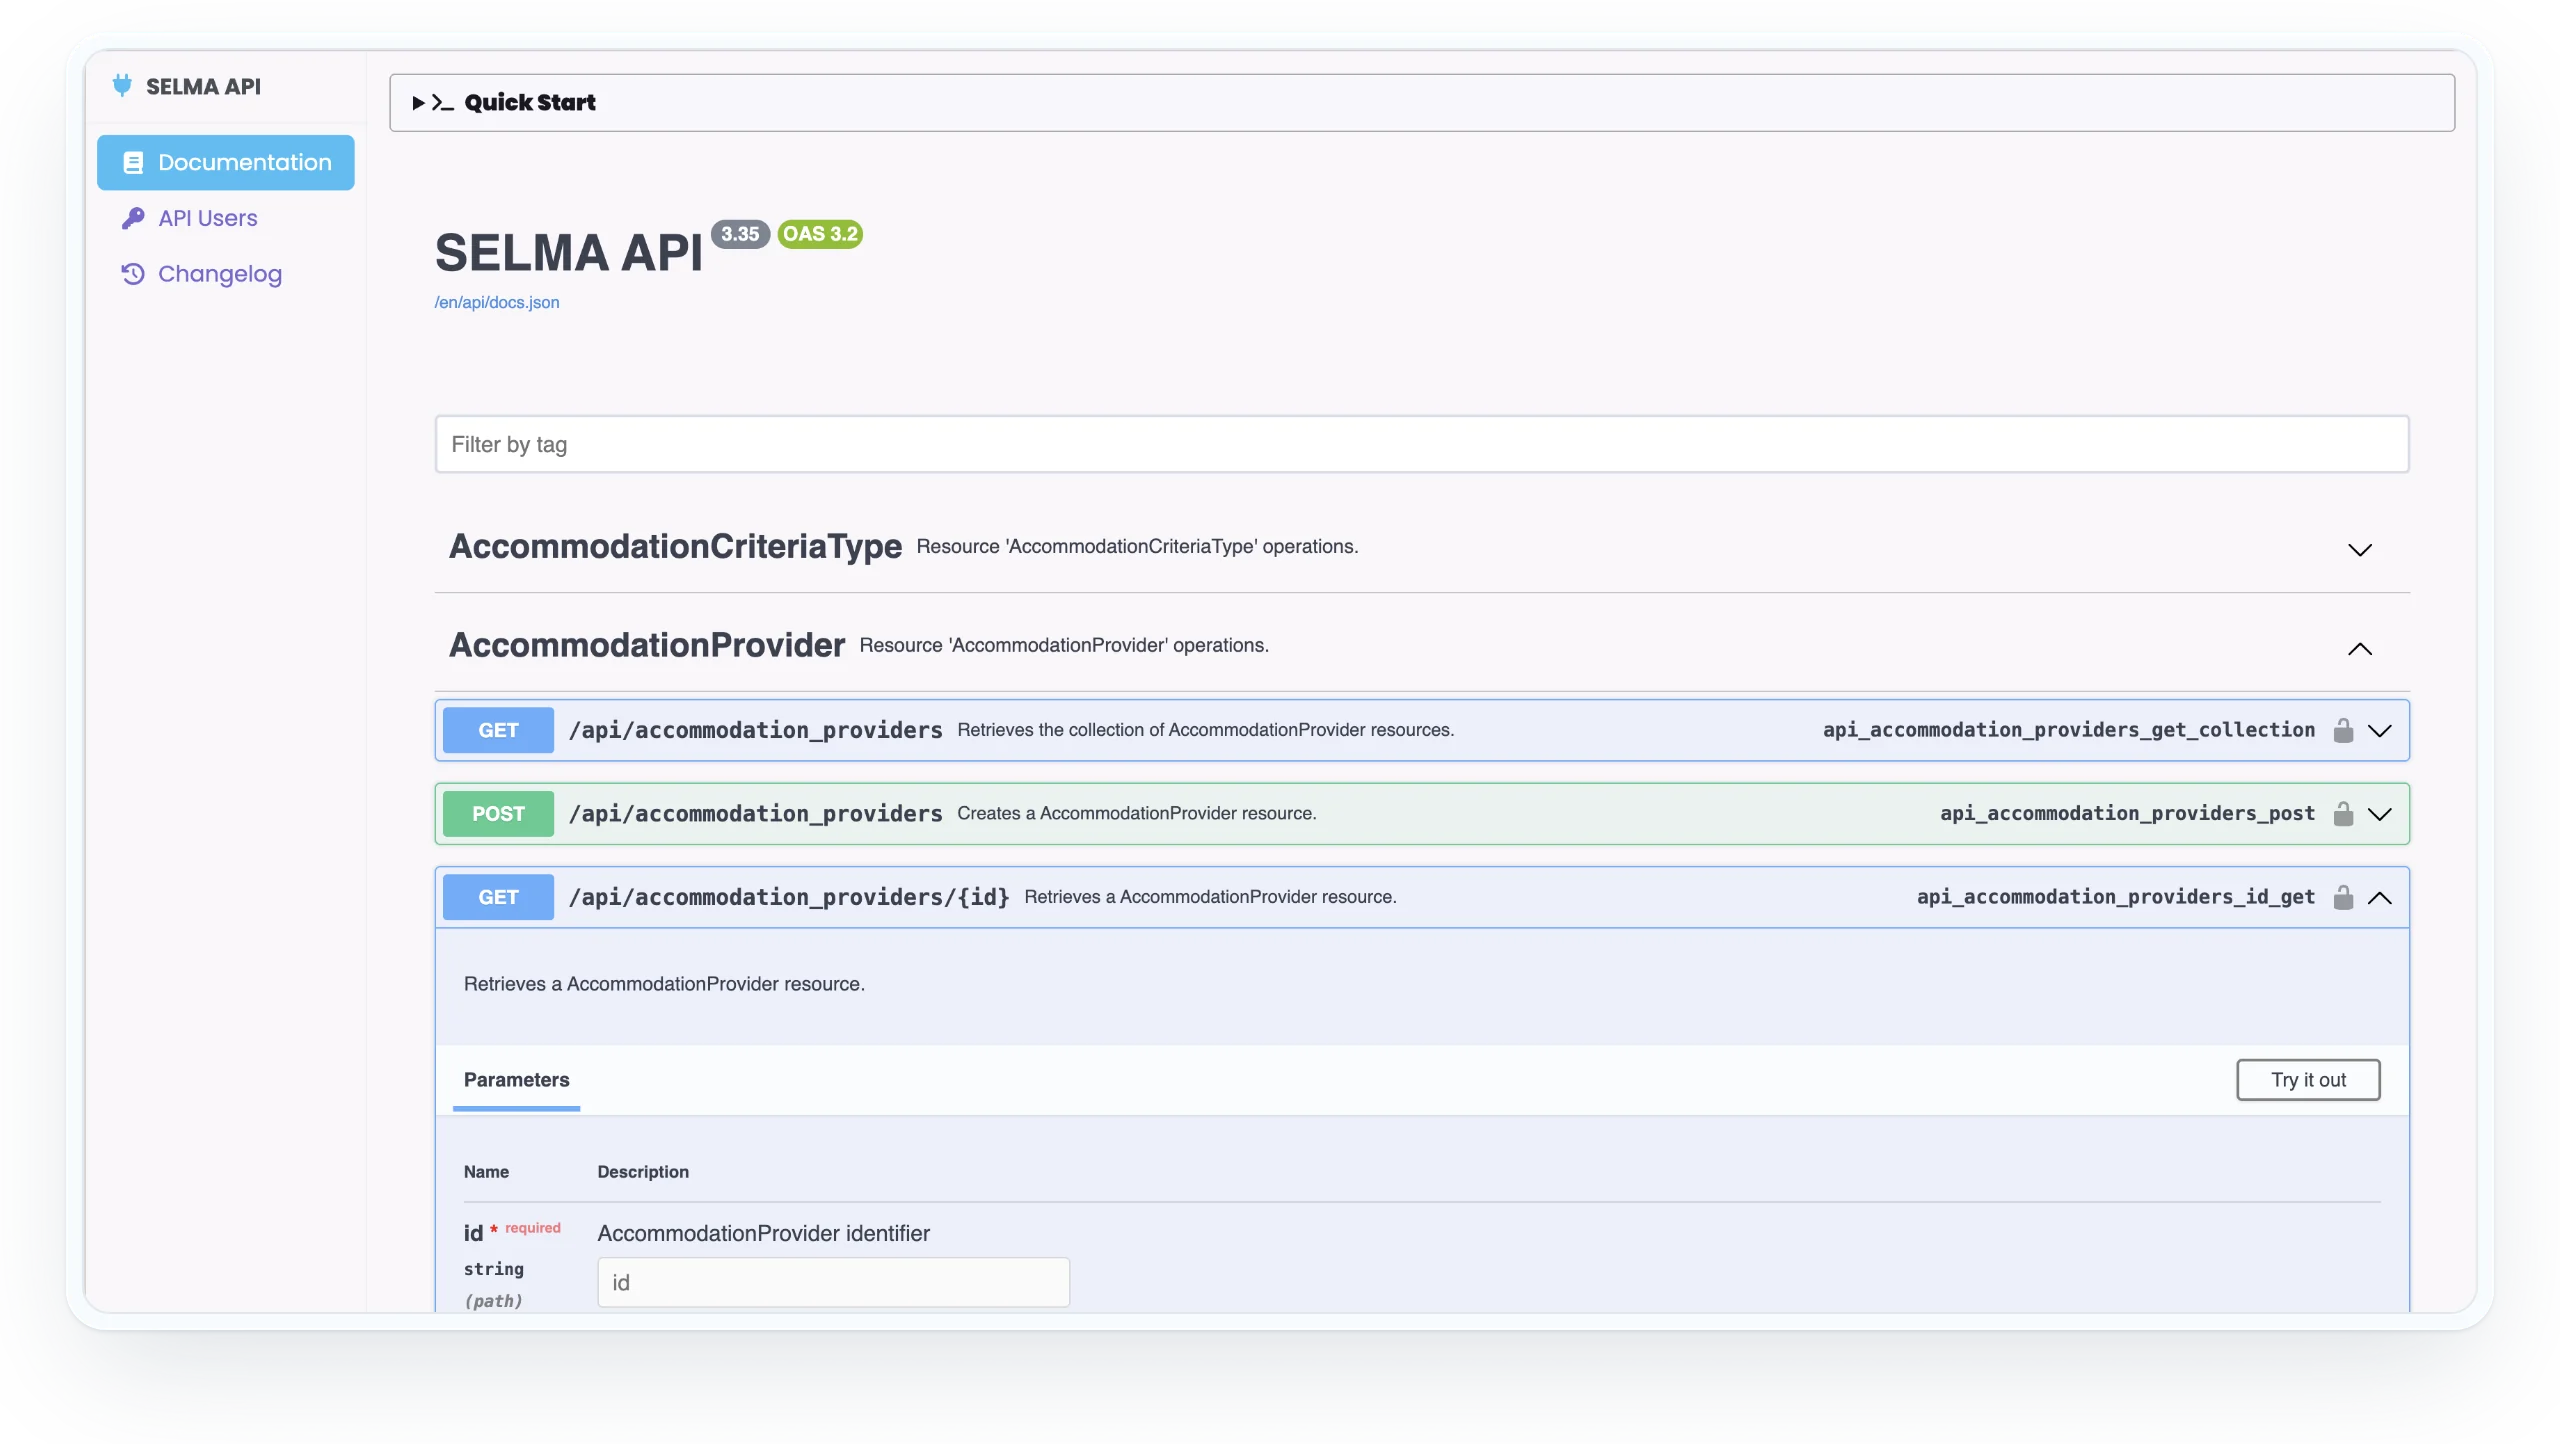Screen dimensions: 2560x1444
Task: Click lock icon on api_accommodation_providers_id_get row
Action: [2343, 898]
